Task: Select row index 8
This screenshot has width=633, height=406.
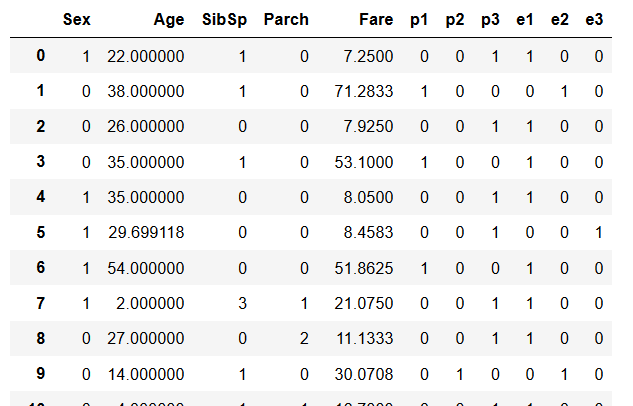Action: pos(40,338)
